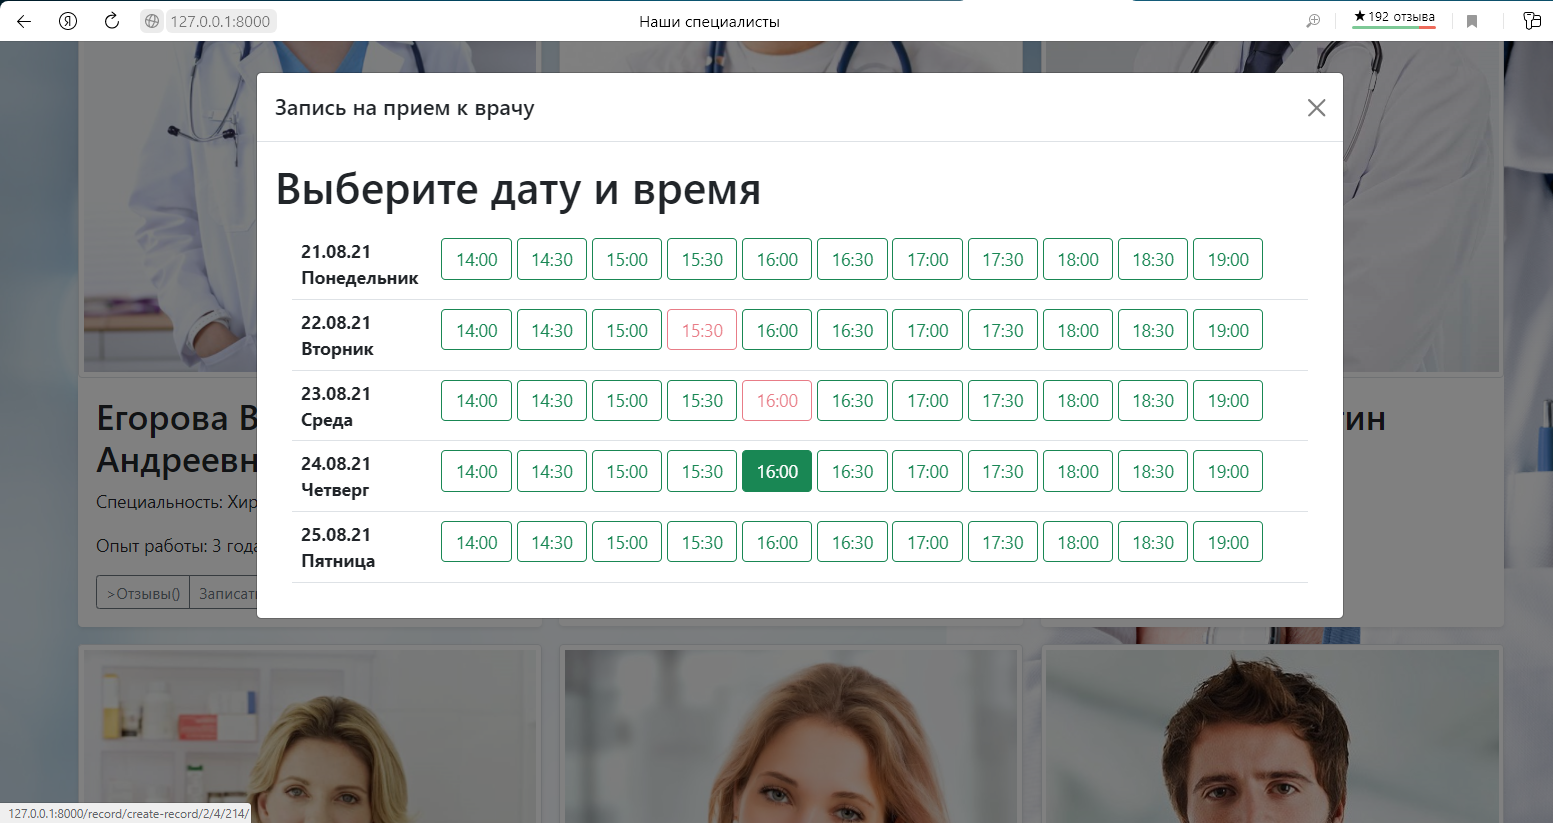This screenshot has height=823, width=1553.
Task: Click the bookmark flag icon
Action: [x=1471, y=21]
